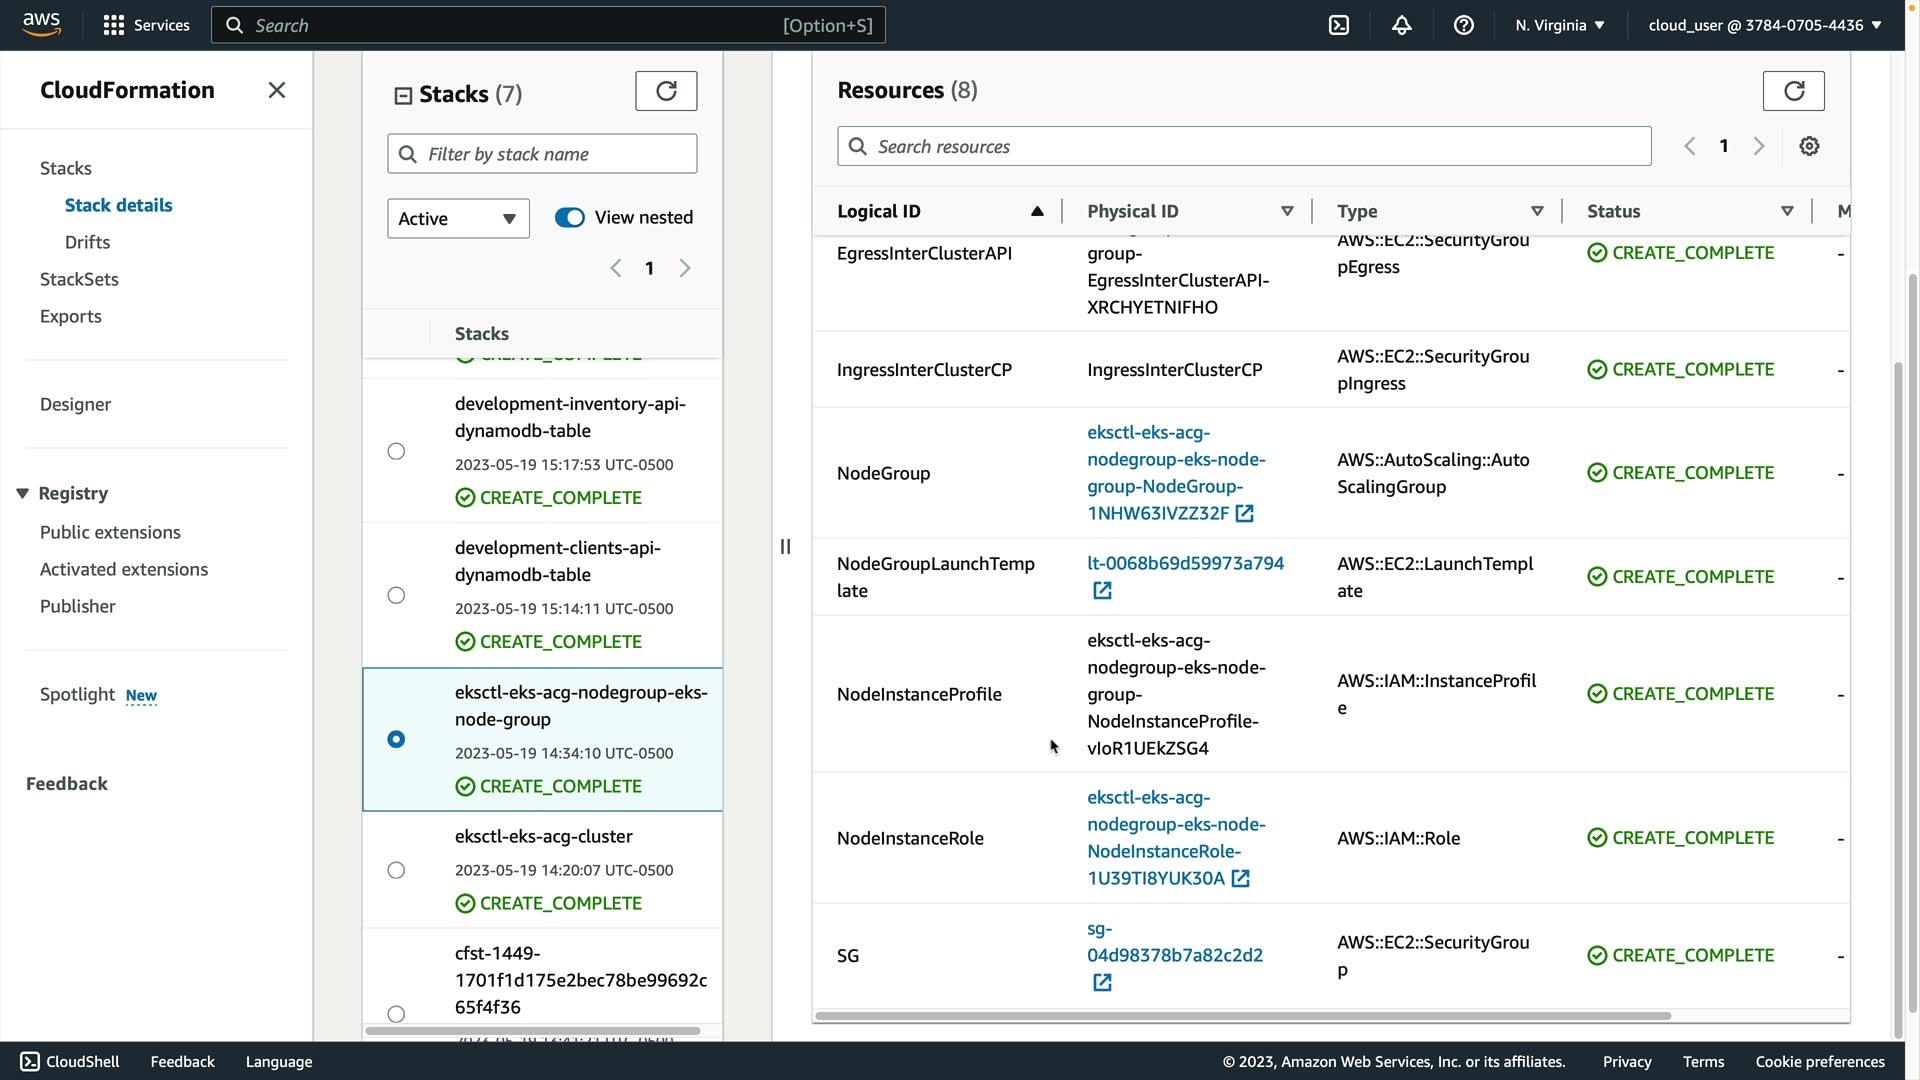1920x1080 pixels.
Task: Select the eksctl-eks-acg-cluster stack radio
Action: click(x=396, y=870)
